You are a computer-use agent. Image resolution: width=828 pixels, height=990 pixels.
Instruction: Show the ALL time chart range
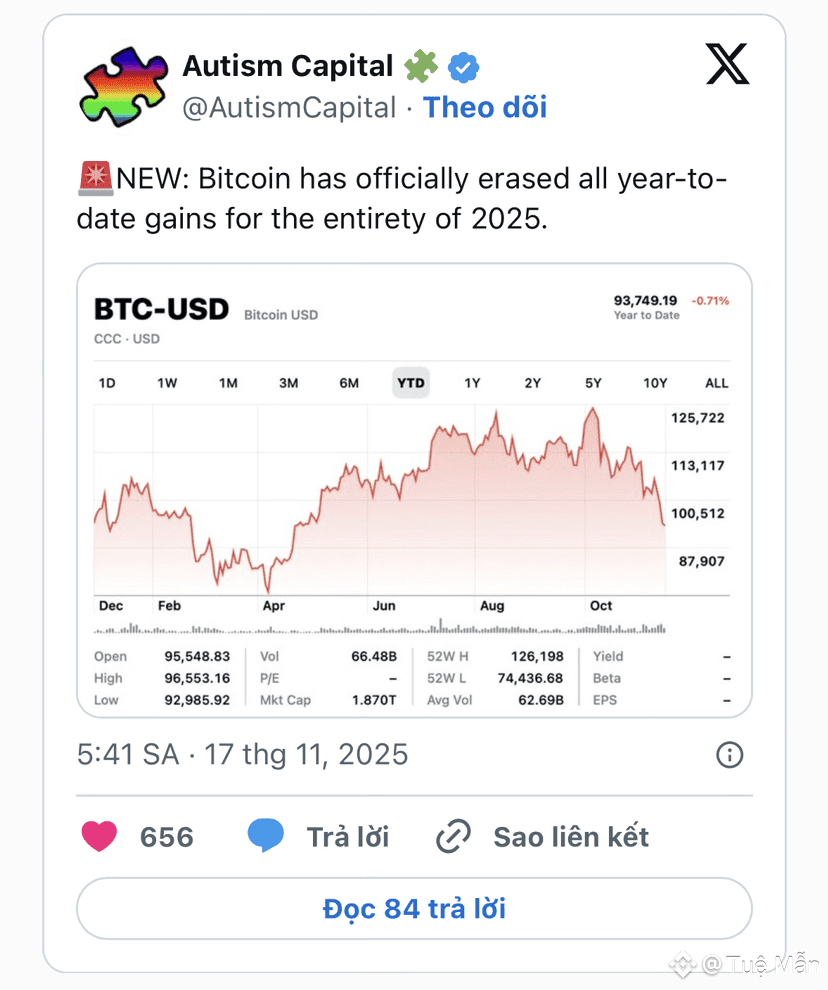pos(716,383)
